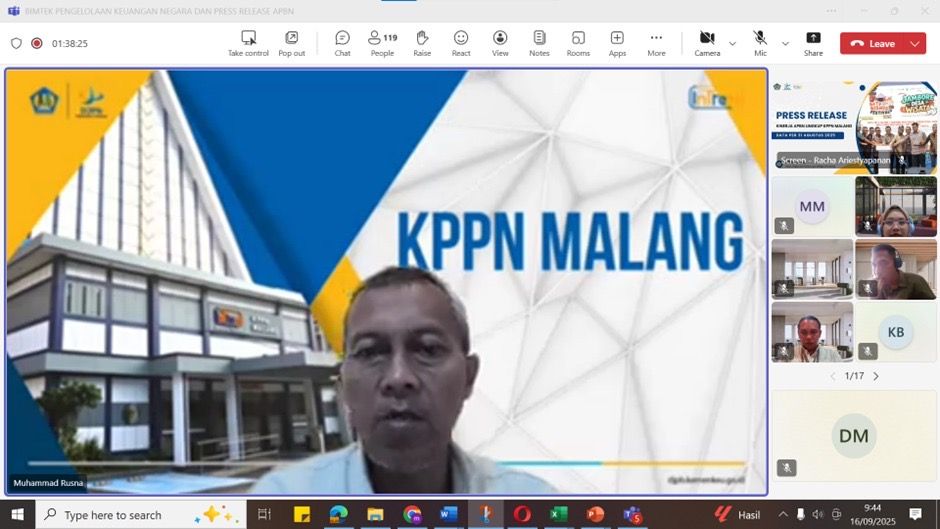This screenshot has width=940, height=529.
Task: Open Sticky Notes from taskbar
Action: coord(302,515)
